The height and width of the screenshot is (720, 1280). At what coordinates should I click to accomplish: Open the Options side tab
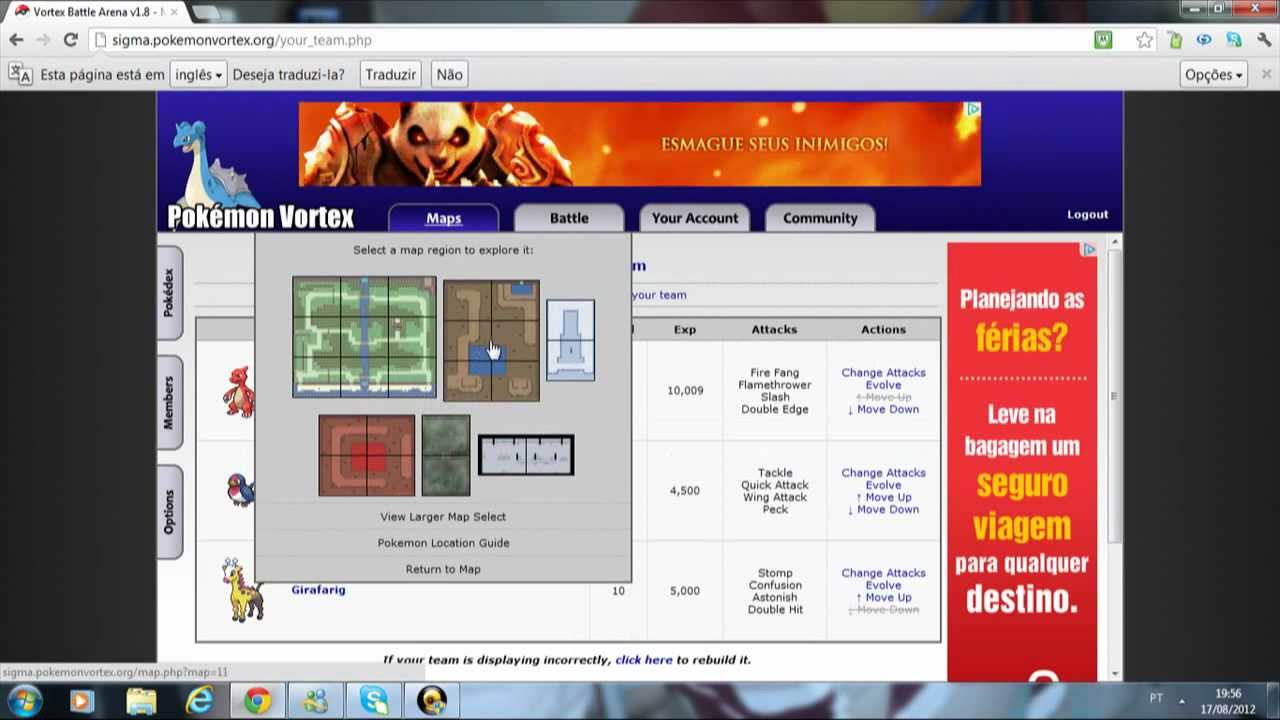click(x=169, y=511)
